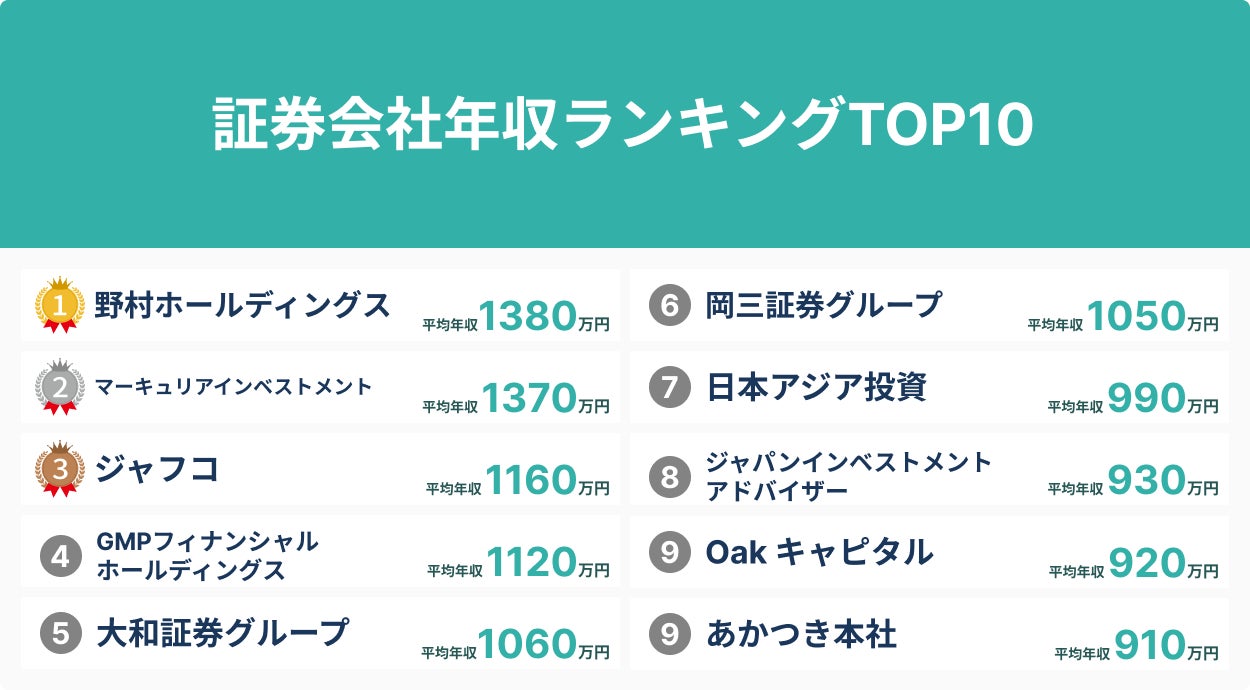Click the silver medal rank 2 icon

coord(60,387)
